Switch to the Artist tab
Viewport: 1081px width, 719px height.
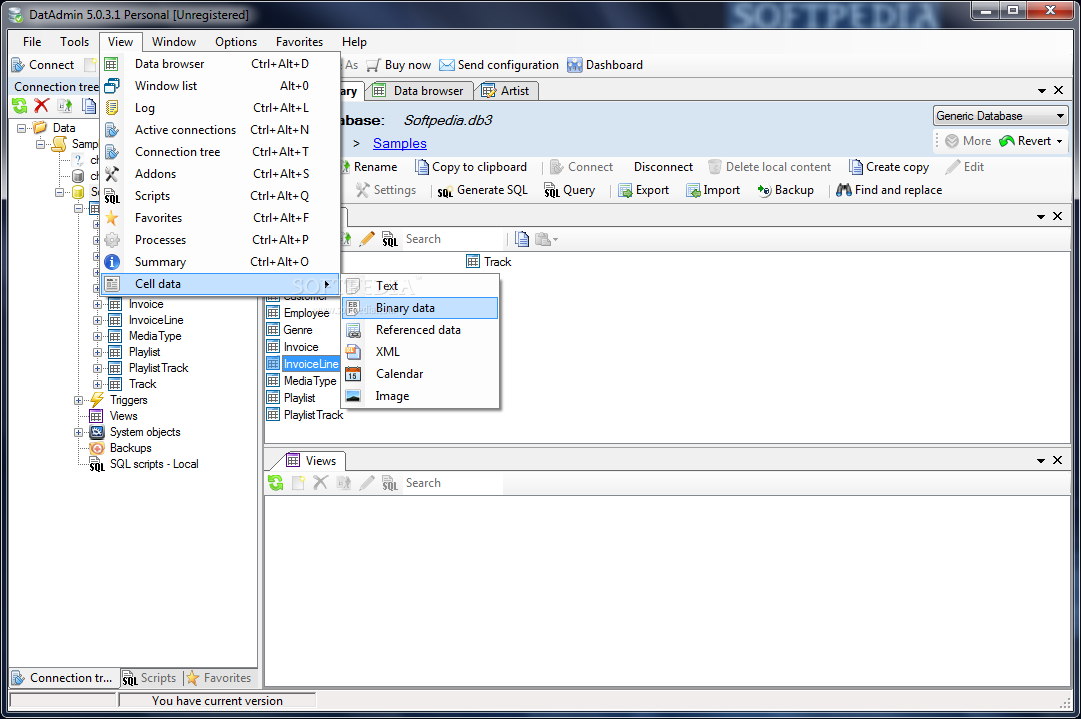click(x=506, y=91)
